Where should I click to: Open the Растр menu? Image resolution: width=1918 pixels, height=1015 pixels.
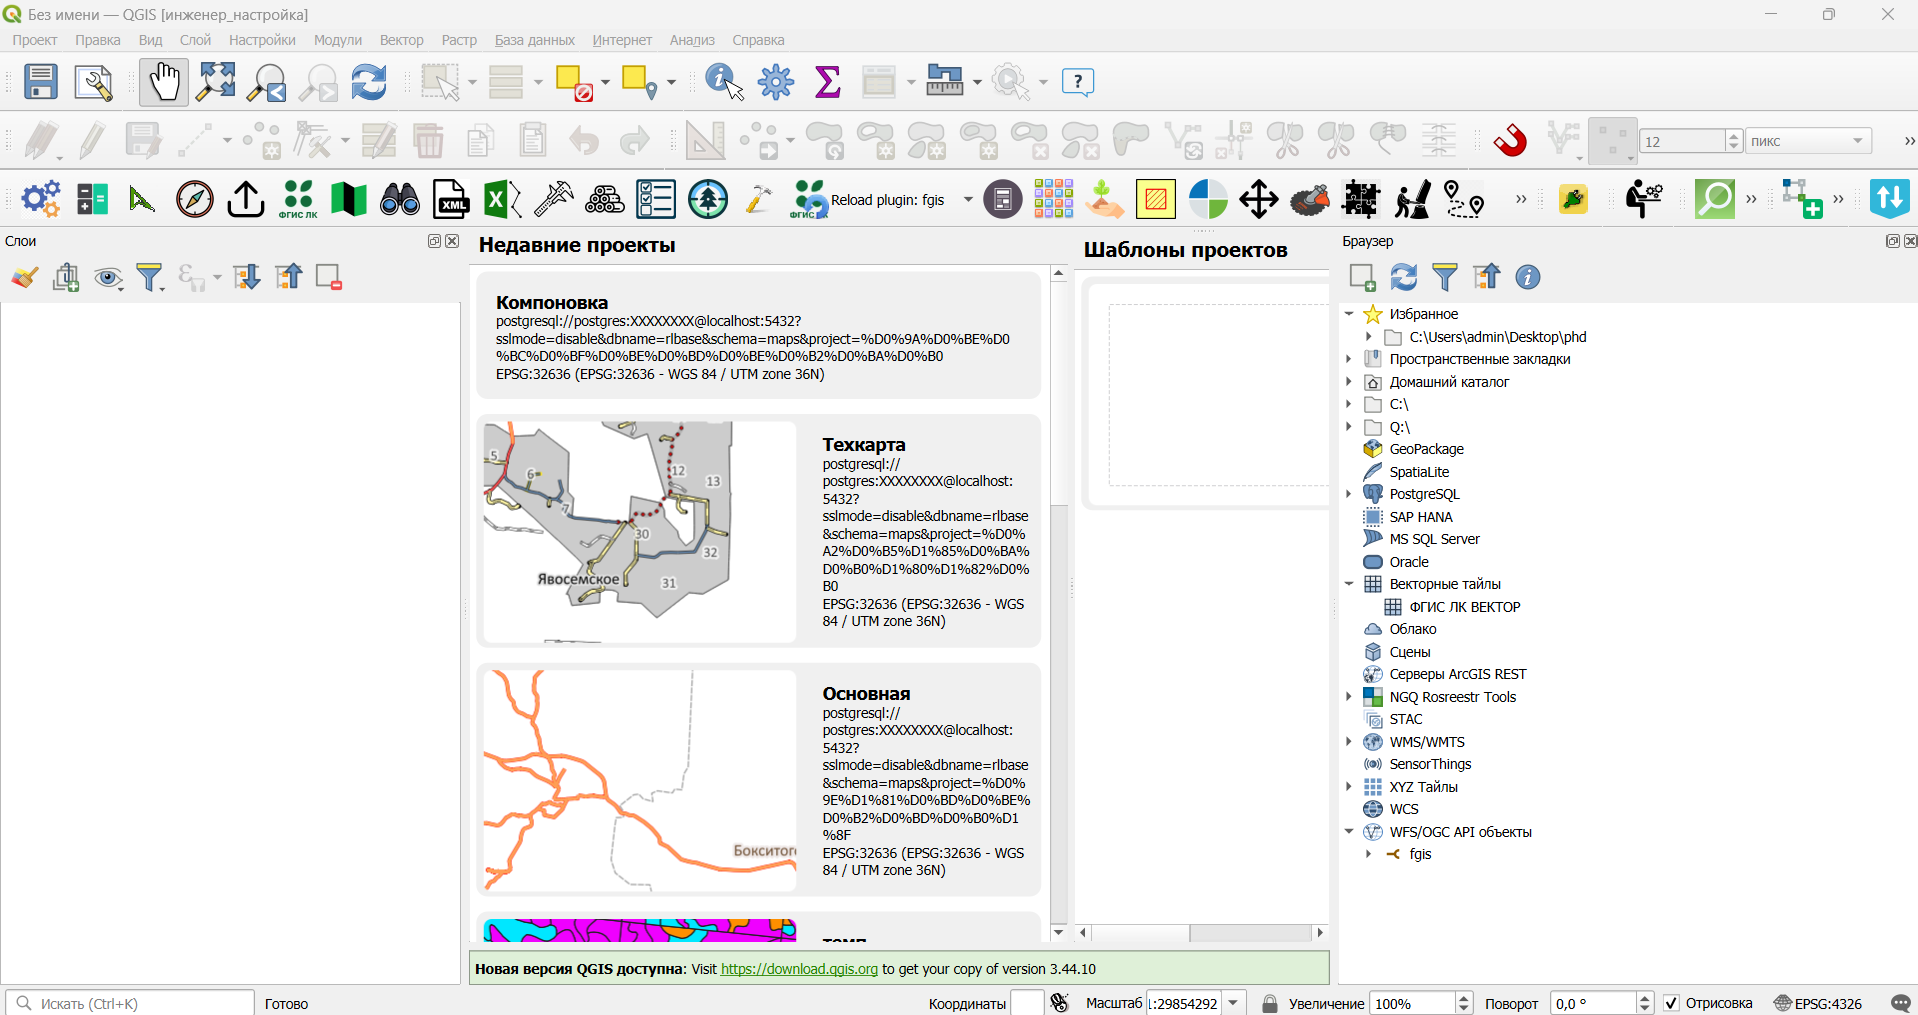(459, 40)
